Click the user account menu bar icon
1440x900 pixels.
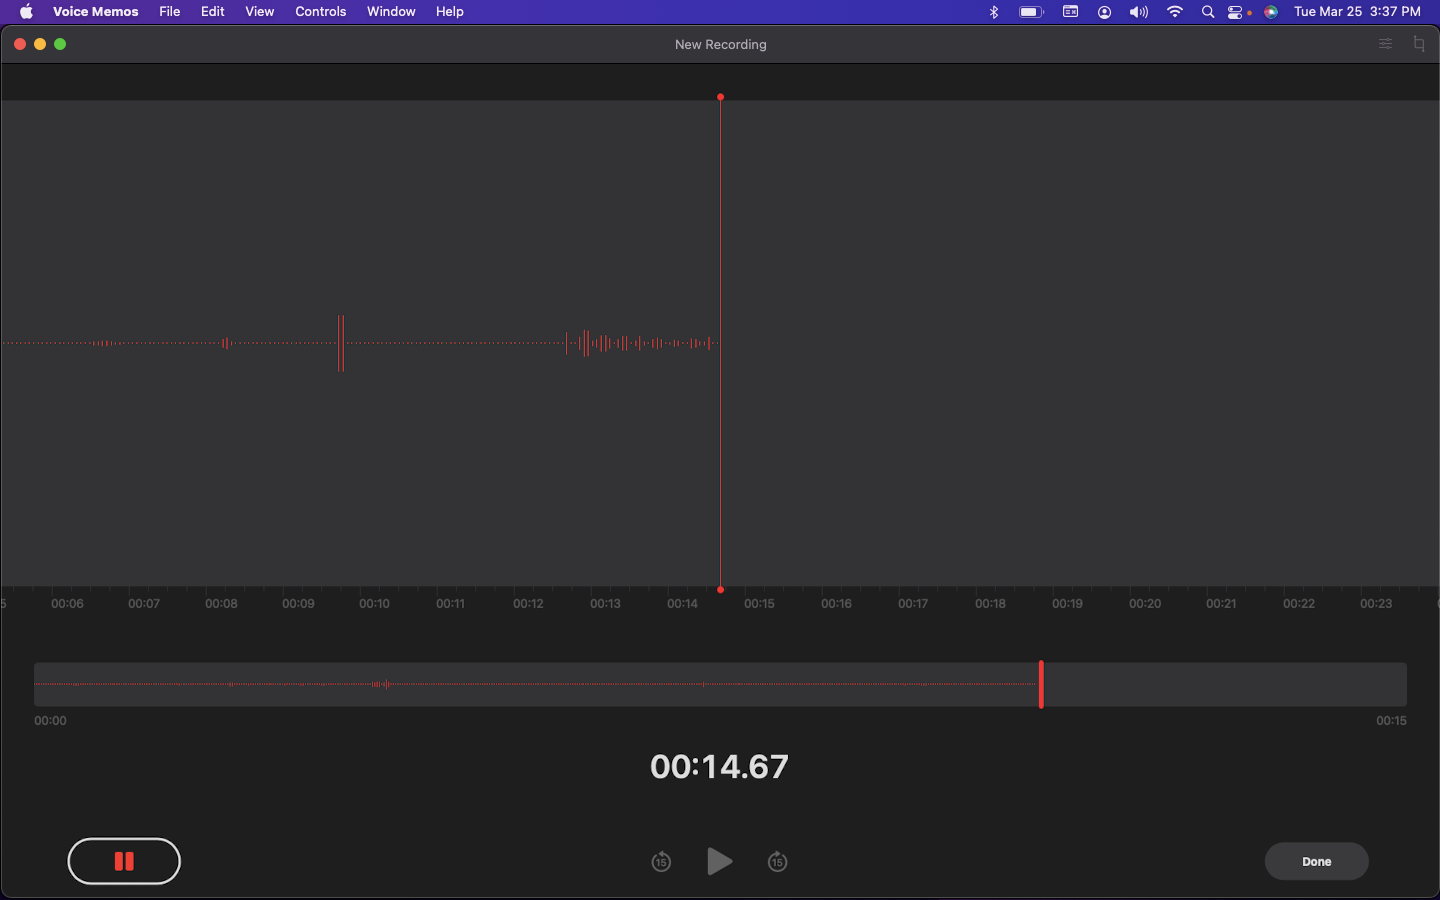tap(1105, 12)
